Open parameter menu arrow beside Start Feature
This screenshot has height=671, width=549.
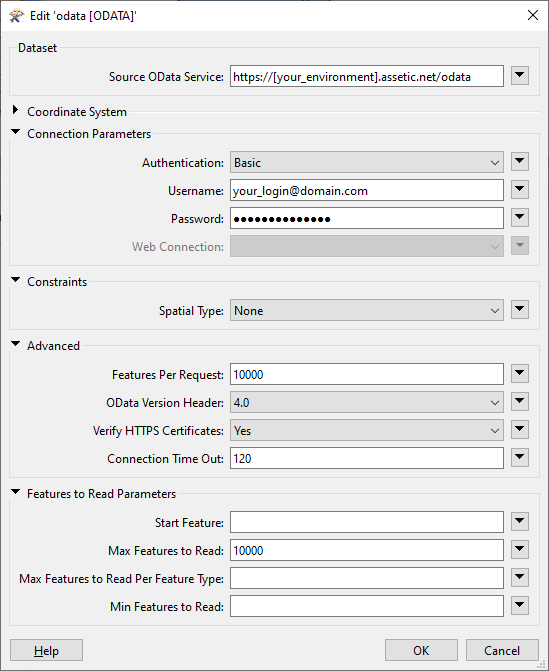click(519, 522)
